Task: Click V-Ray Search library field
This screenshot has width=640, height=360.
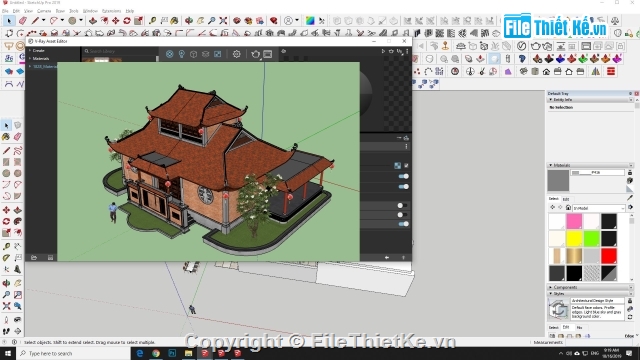Action: (120, 51)
